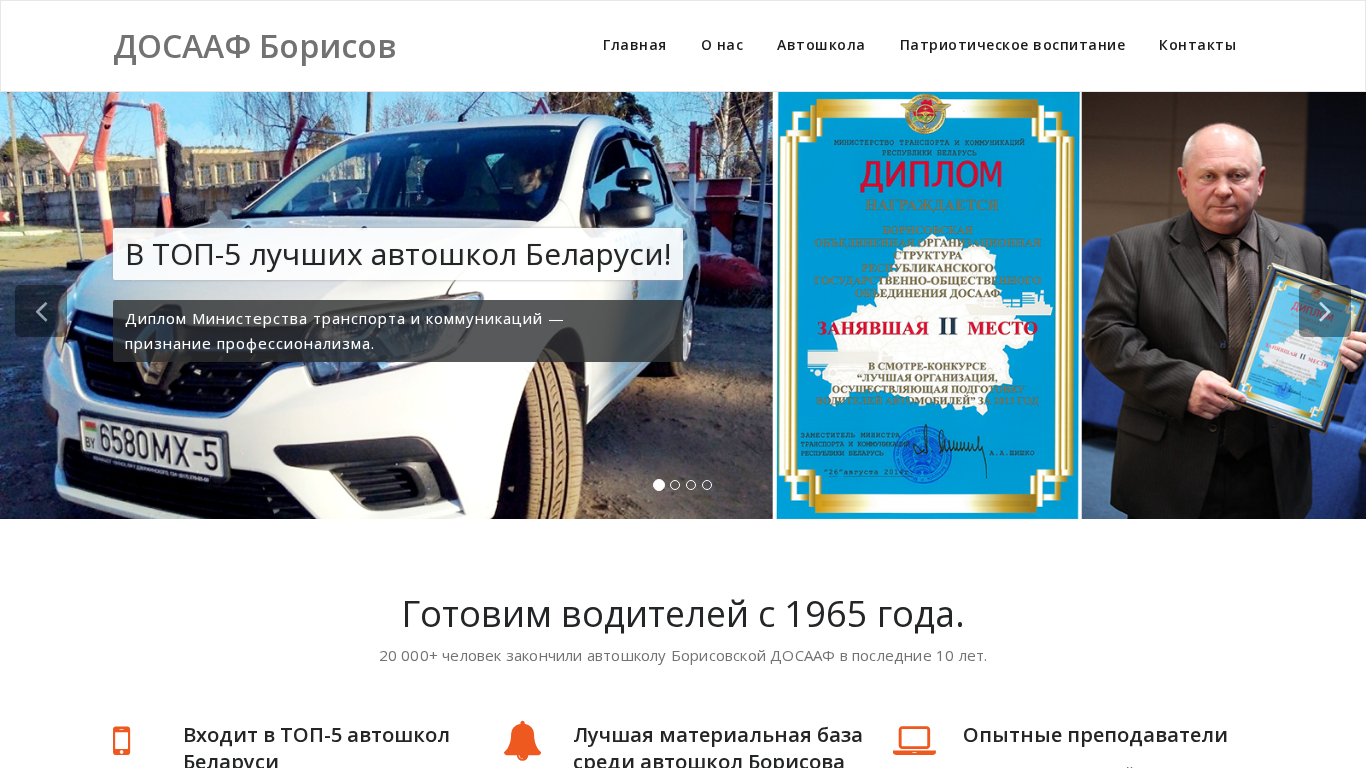Click the ДОСААФ Борисов site logo
This screenshot has width=1366, height=768.
click(255, 47)
